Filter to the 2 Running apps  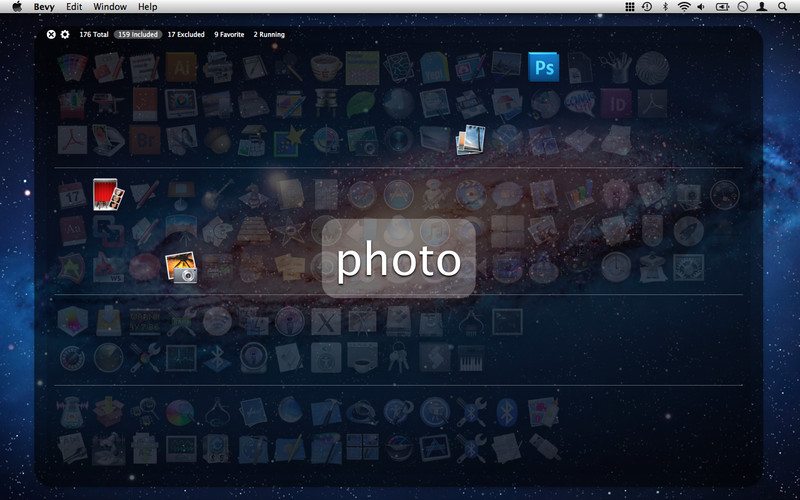(x=269, y=35)
